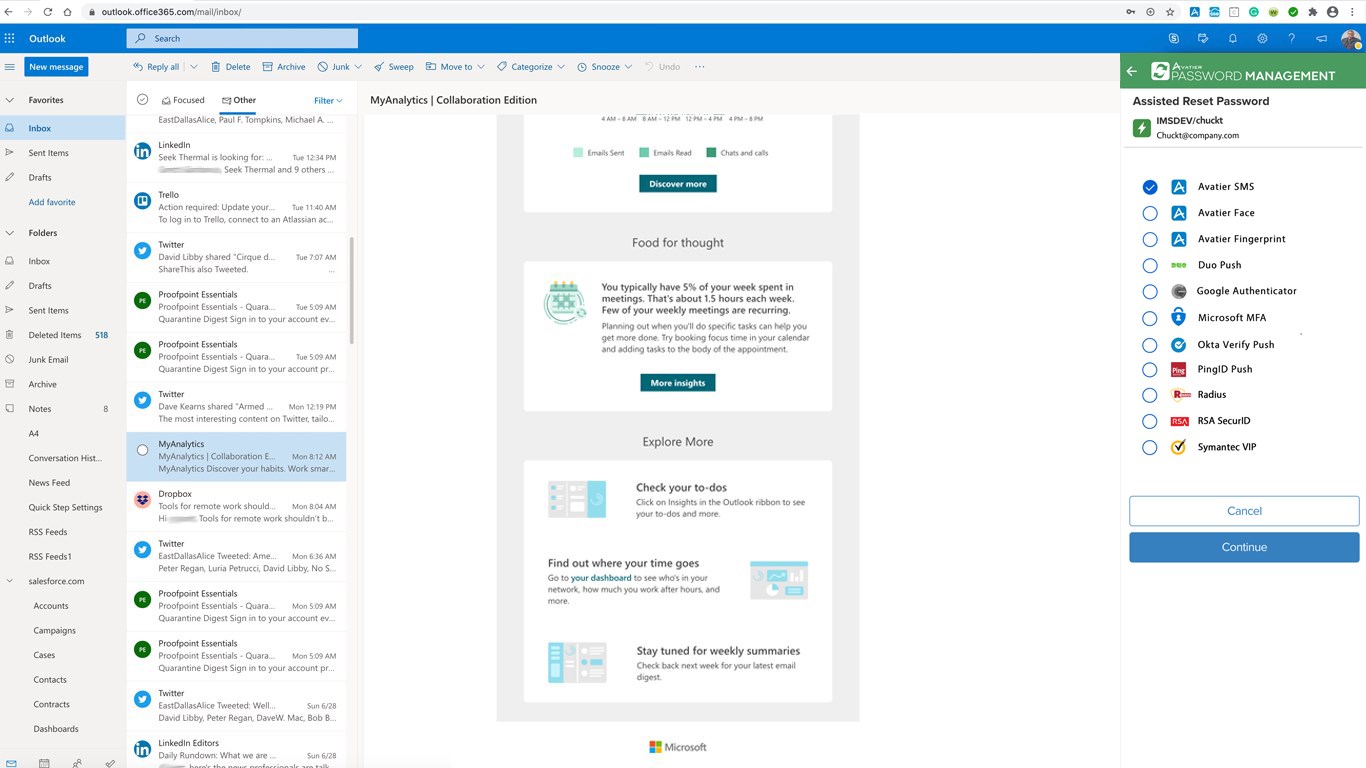
Task: Select Radius radio option
Action: [x=1150, y=395]
